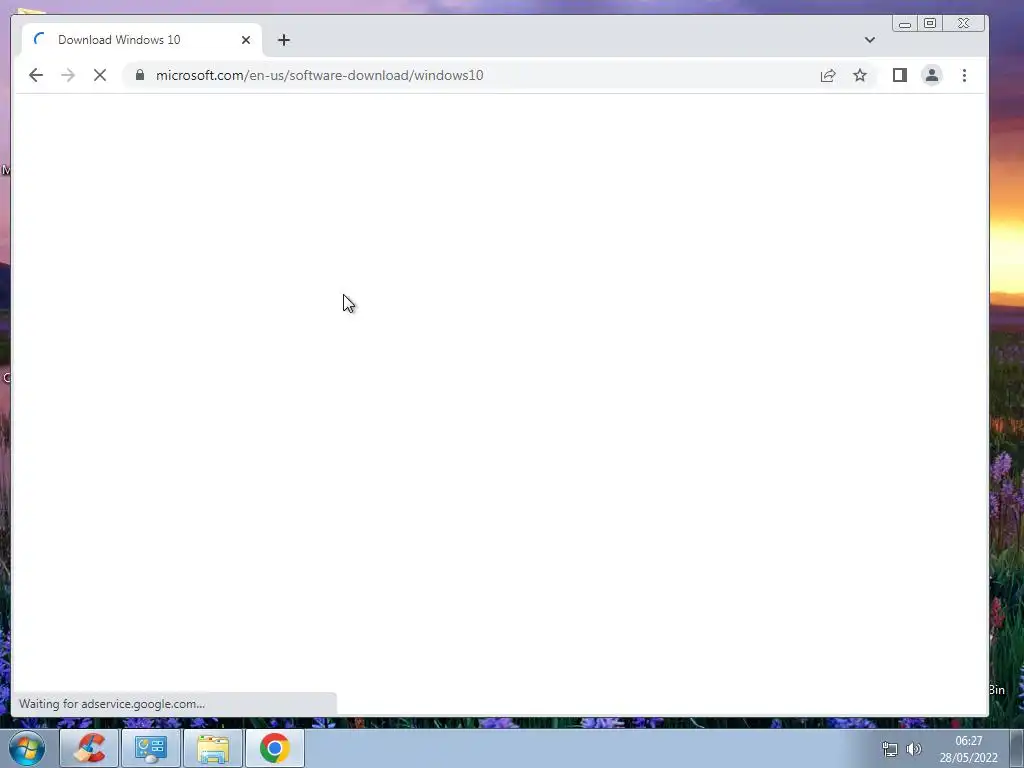This screenshot has height=768, width=1024.
Task: Open the network tray icon
Action: [889, 748]
